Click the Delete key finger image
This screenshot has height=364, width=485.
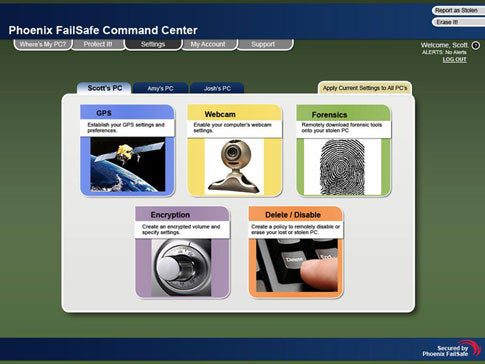[x=297, y=265]
